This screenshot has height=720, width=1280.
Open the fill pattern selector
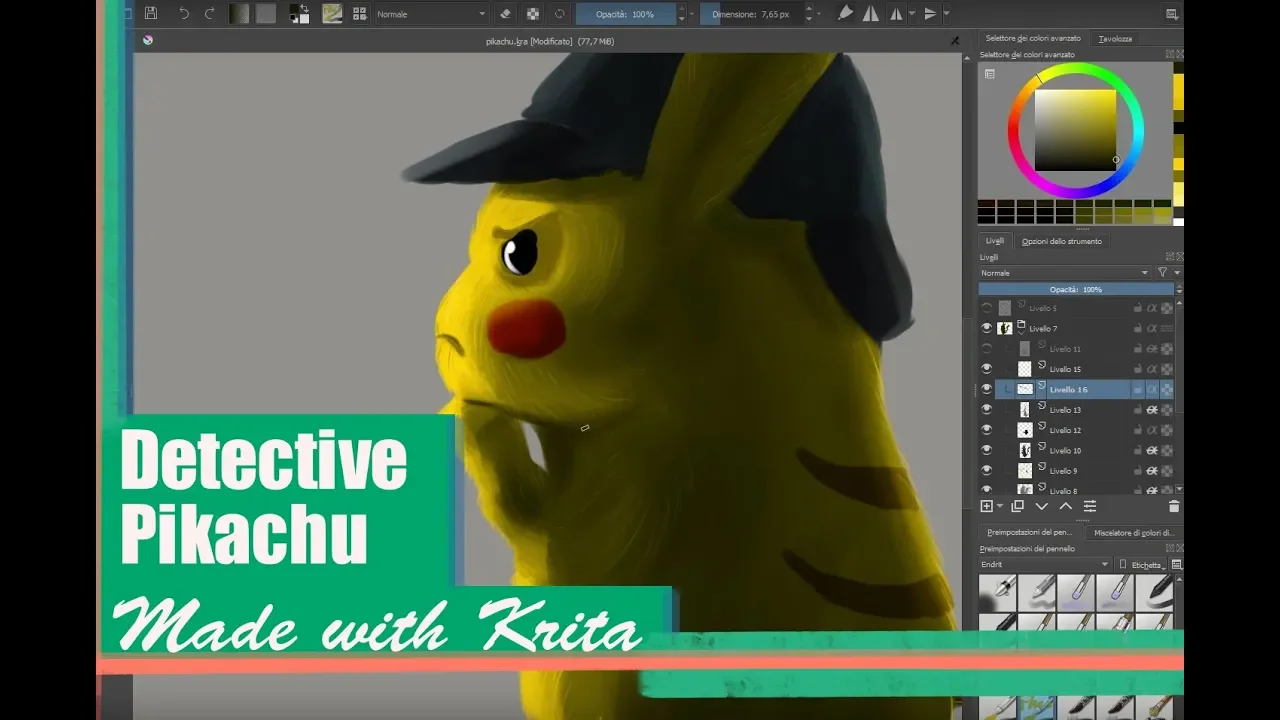pyautogui.click(x=266, y=13)
